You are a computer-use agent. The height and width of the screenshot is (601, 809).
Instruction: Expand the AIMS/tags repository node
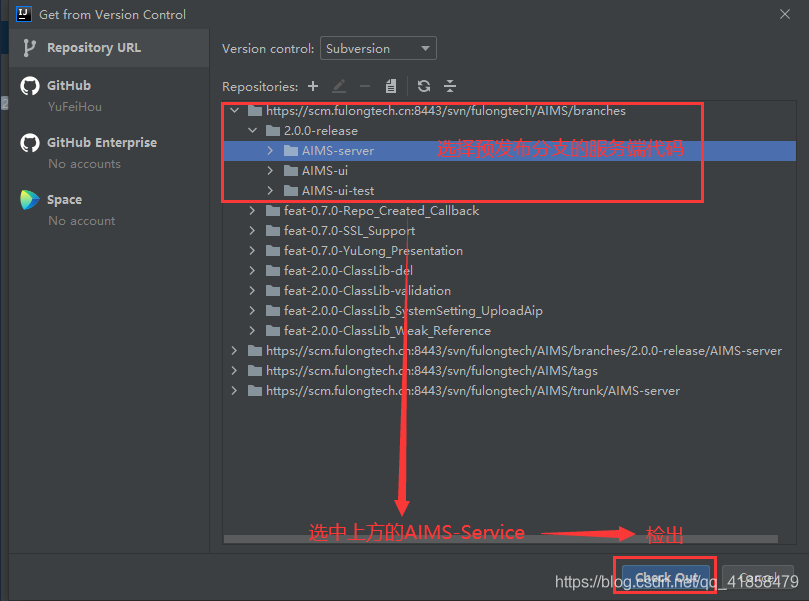pos(235,370)
